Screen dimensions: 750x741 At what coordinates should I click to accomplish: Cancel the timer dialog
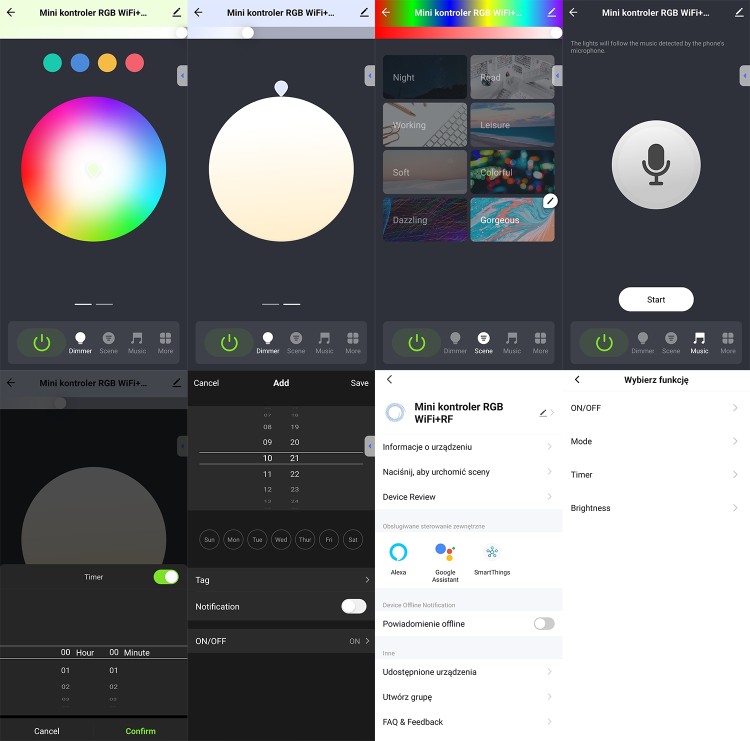point(47,731)
